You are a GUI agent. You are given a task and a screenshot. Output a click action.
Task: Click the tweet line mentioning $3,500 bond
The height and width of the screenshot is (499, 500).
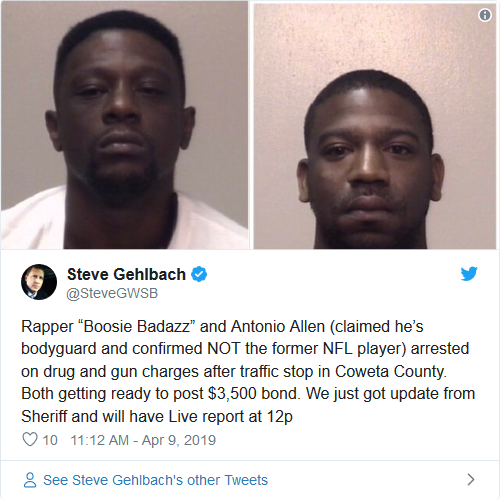click(248, 394)
